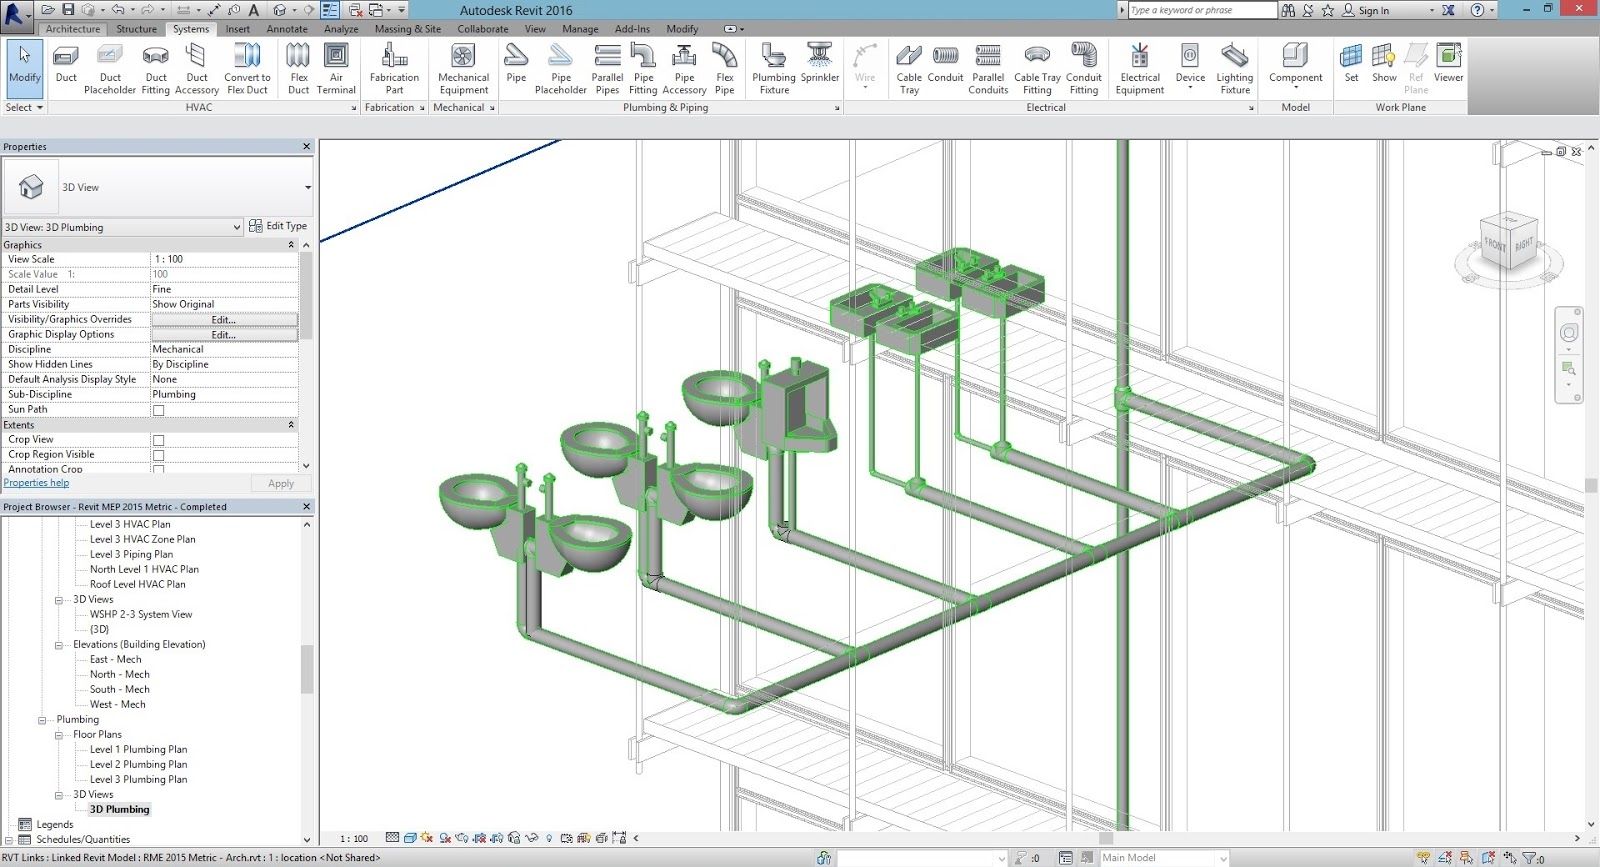This screenshot has width=1600, height=867.
Task: Switch to the Structure tab
Action: pyautogui.click(x=136, y=29)
